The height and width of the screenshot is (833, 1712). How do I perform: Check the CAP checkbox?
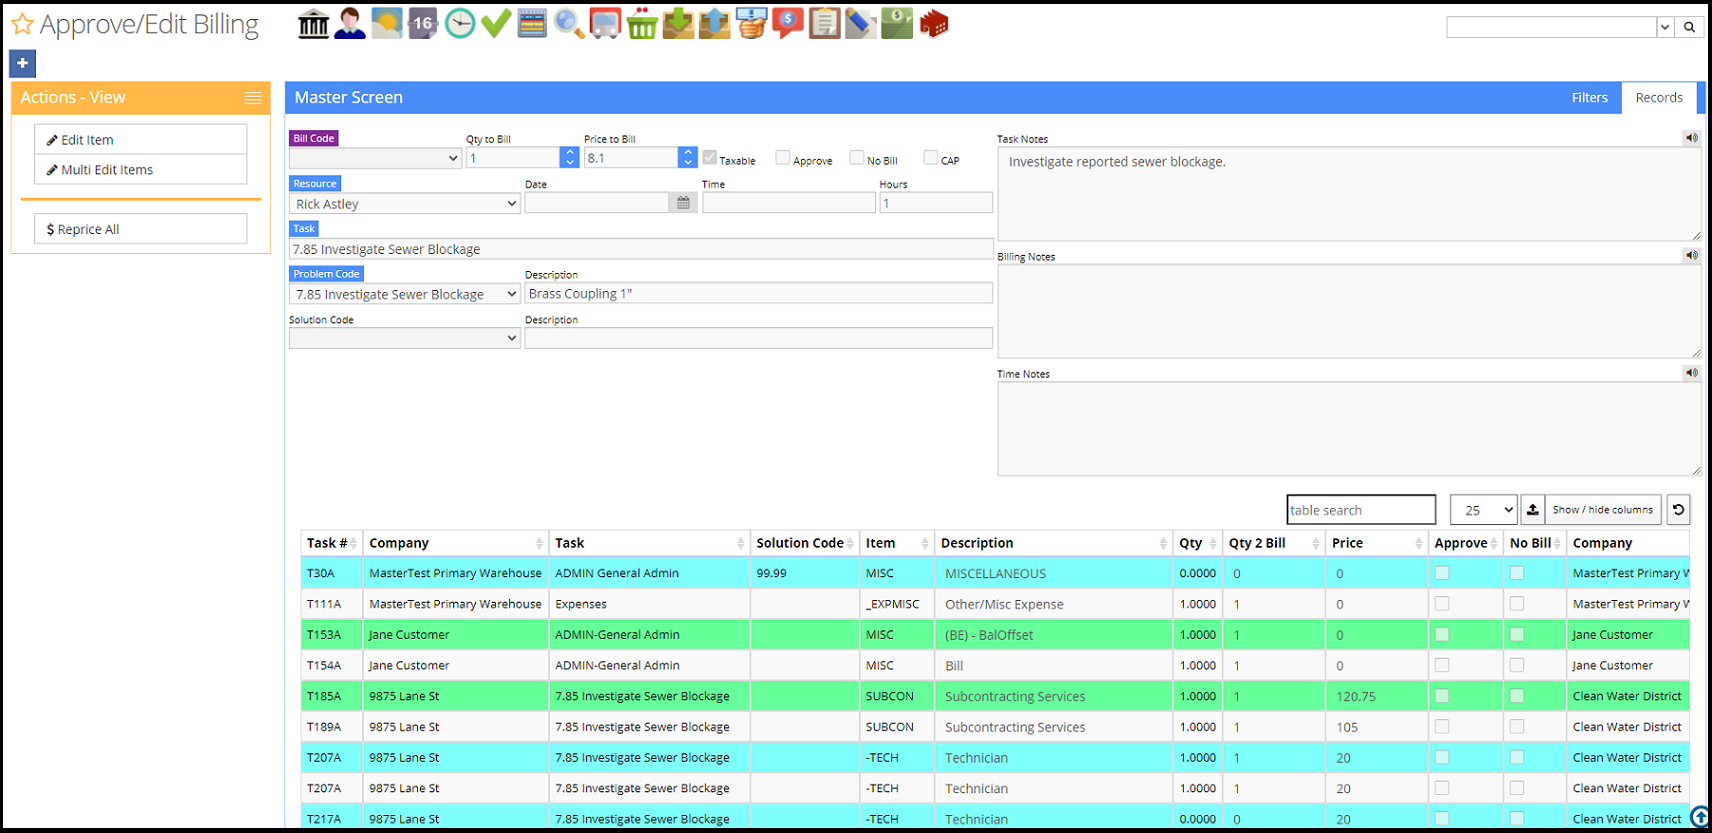931,158
